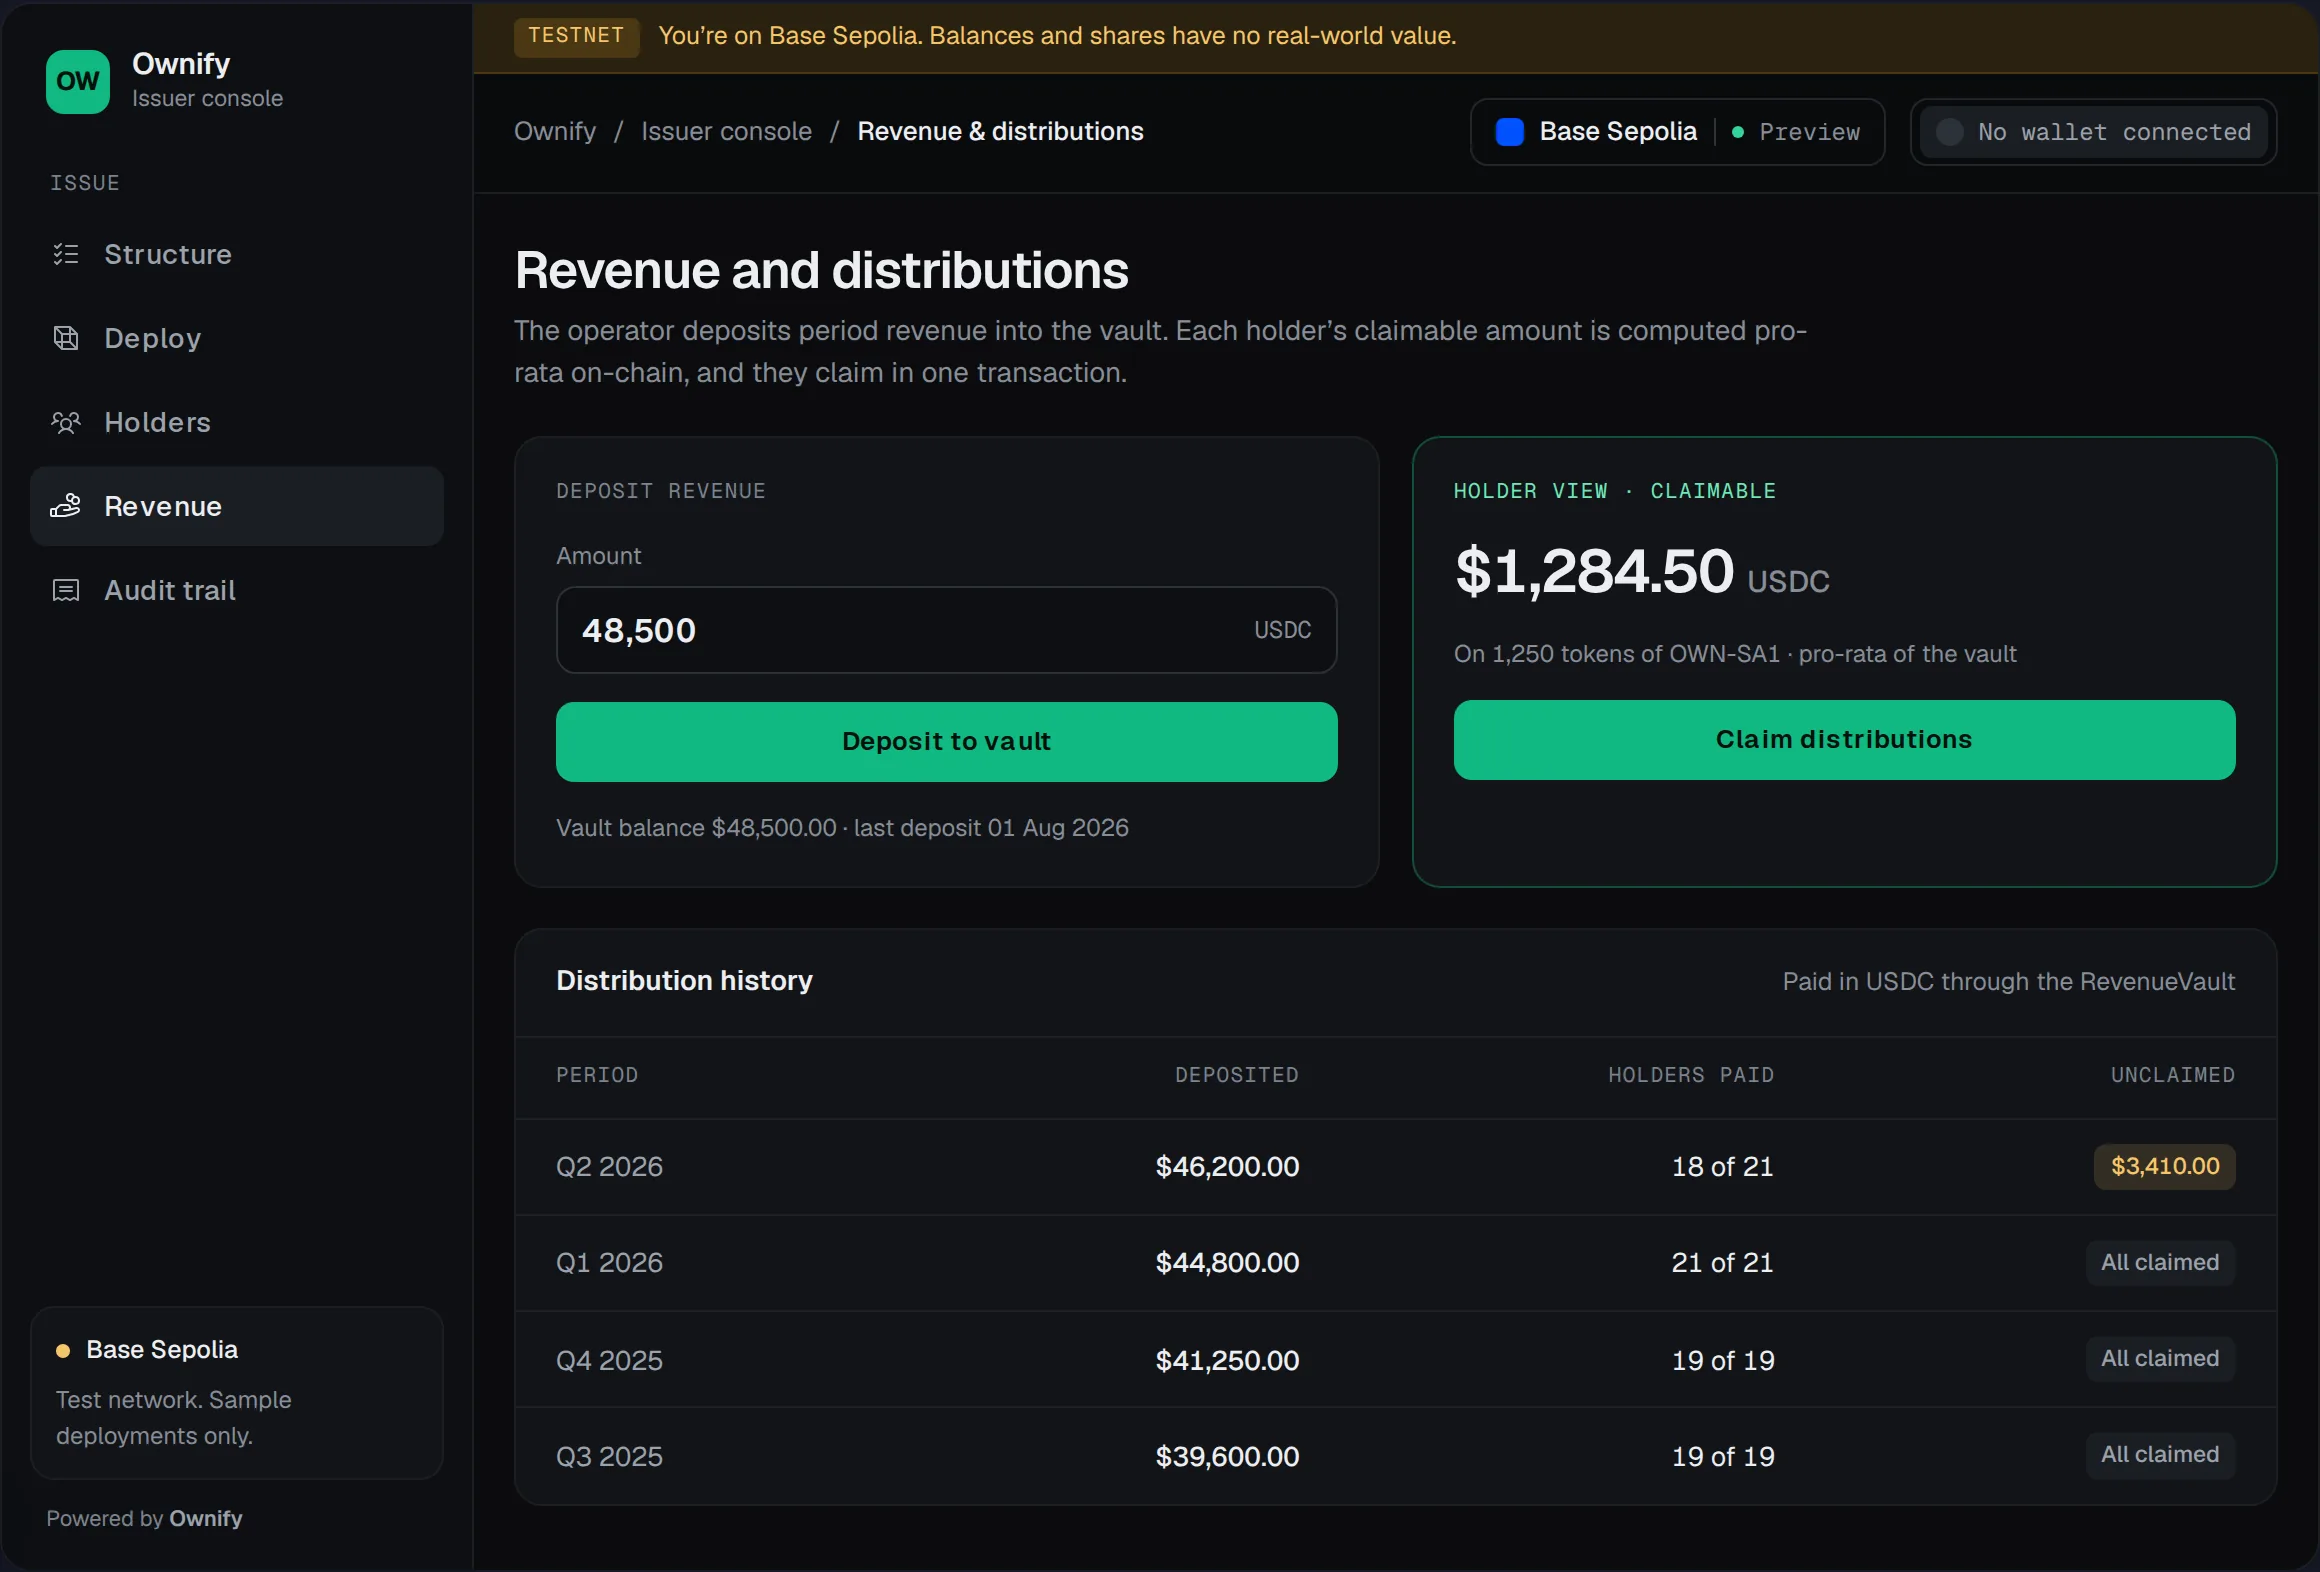The height and width of the screenshot is (1572, 2320).
Task: Click the All claimed badge for Q4 2025
Action: (x=2160, y=1358)
